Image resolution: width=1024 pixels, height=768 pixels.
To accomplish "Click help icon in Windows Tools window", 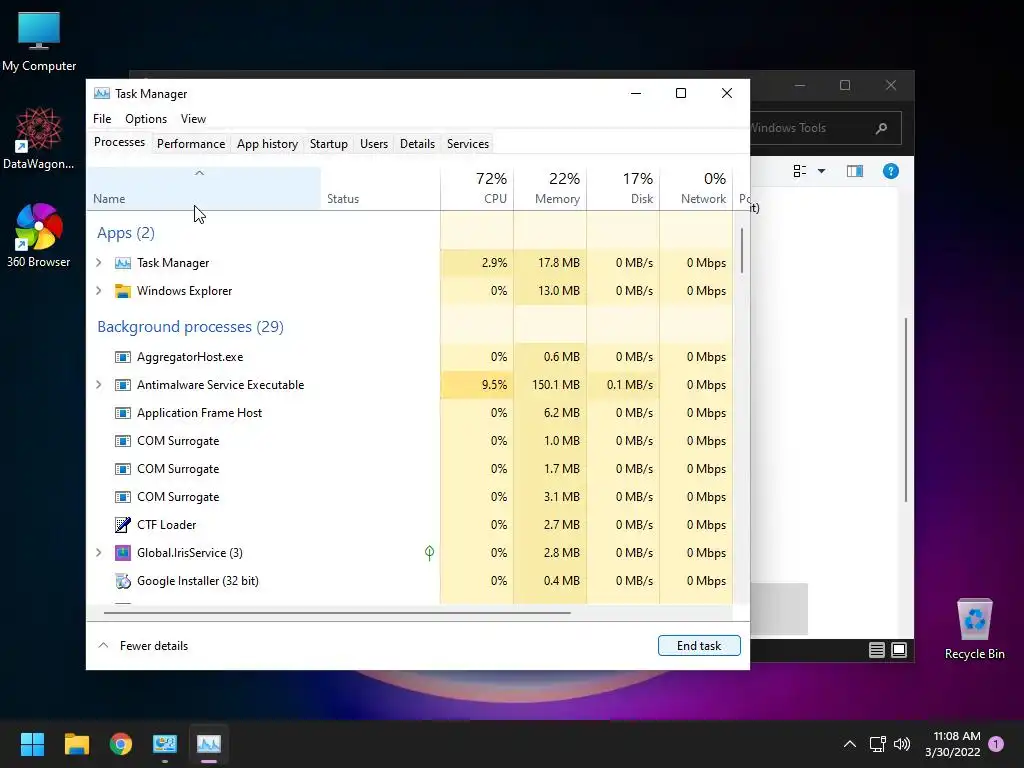I will pyautogui.click(x=890, y=171).
